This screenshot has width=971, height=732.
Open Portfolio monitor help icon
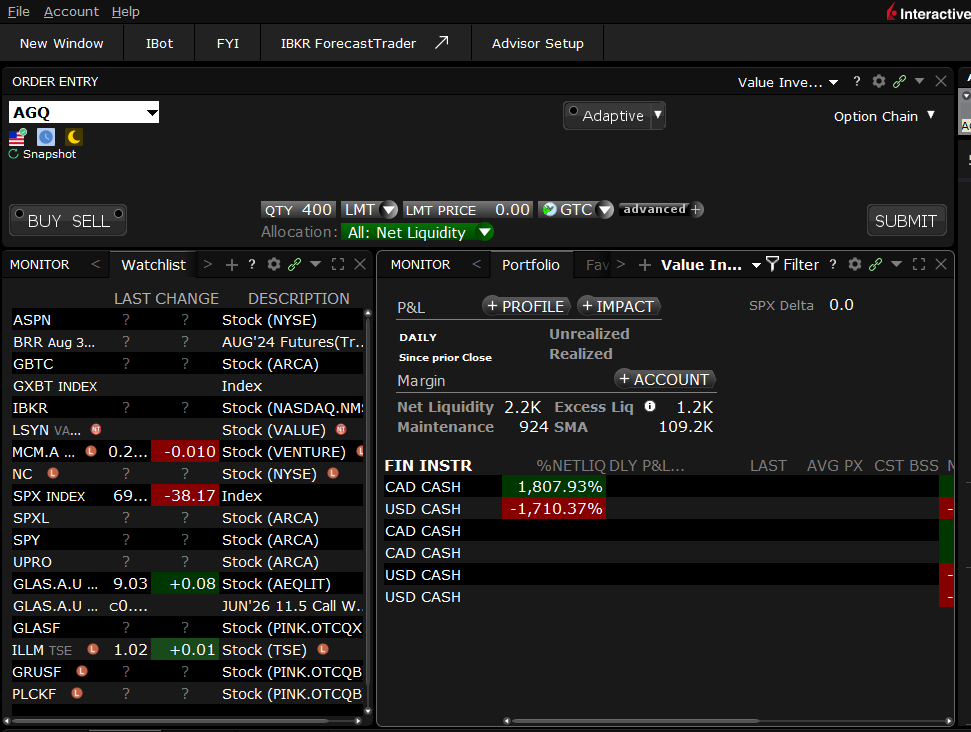[833, 264]
